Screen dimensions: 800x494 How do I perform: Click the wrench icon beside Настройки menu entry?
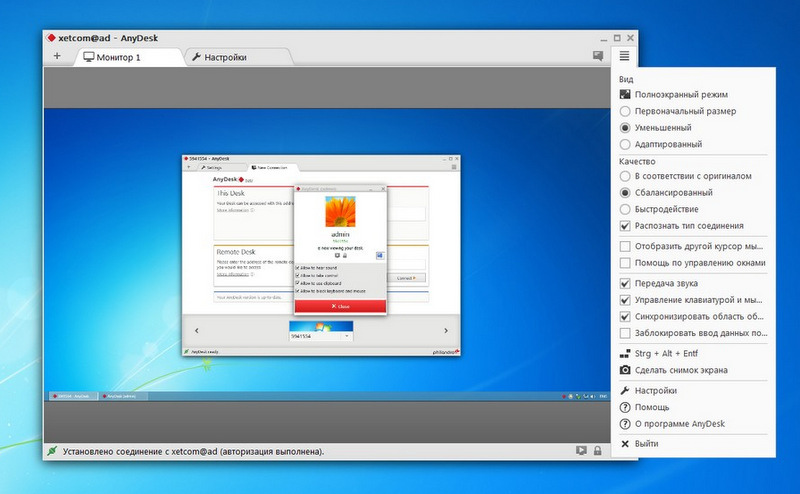pyautogui.click(x=625, y=390)
